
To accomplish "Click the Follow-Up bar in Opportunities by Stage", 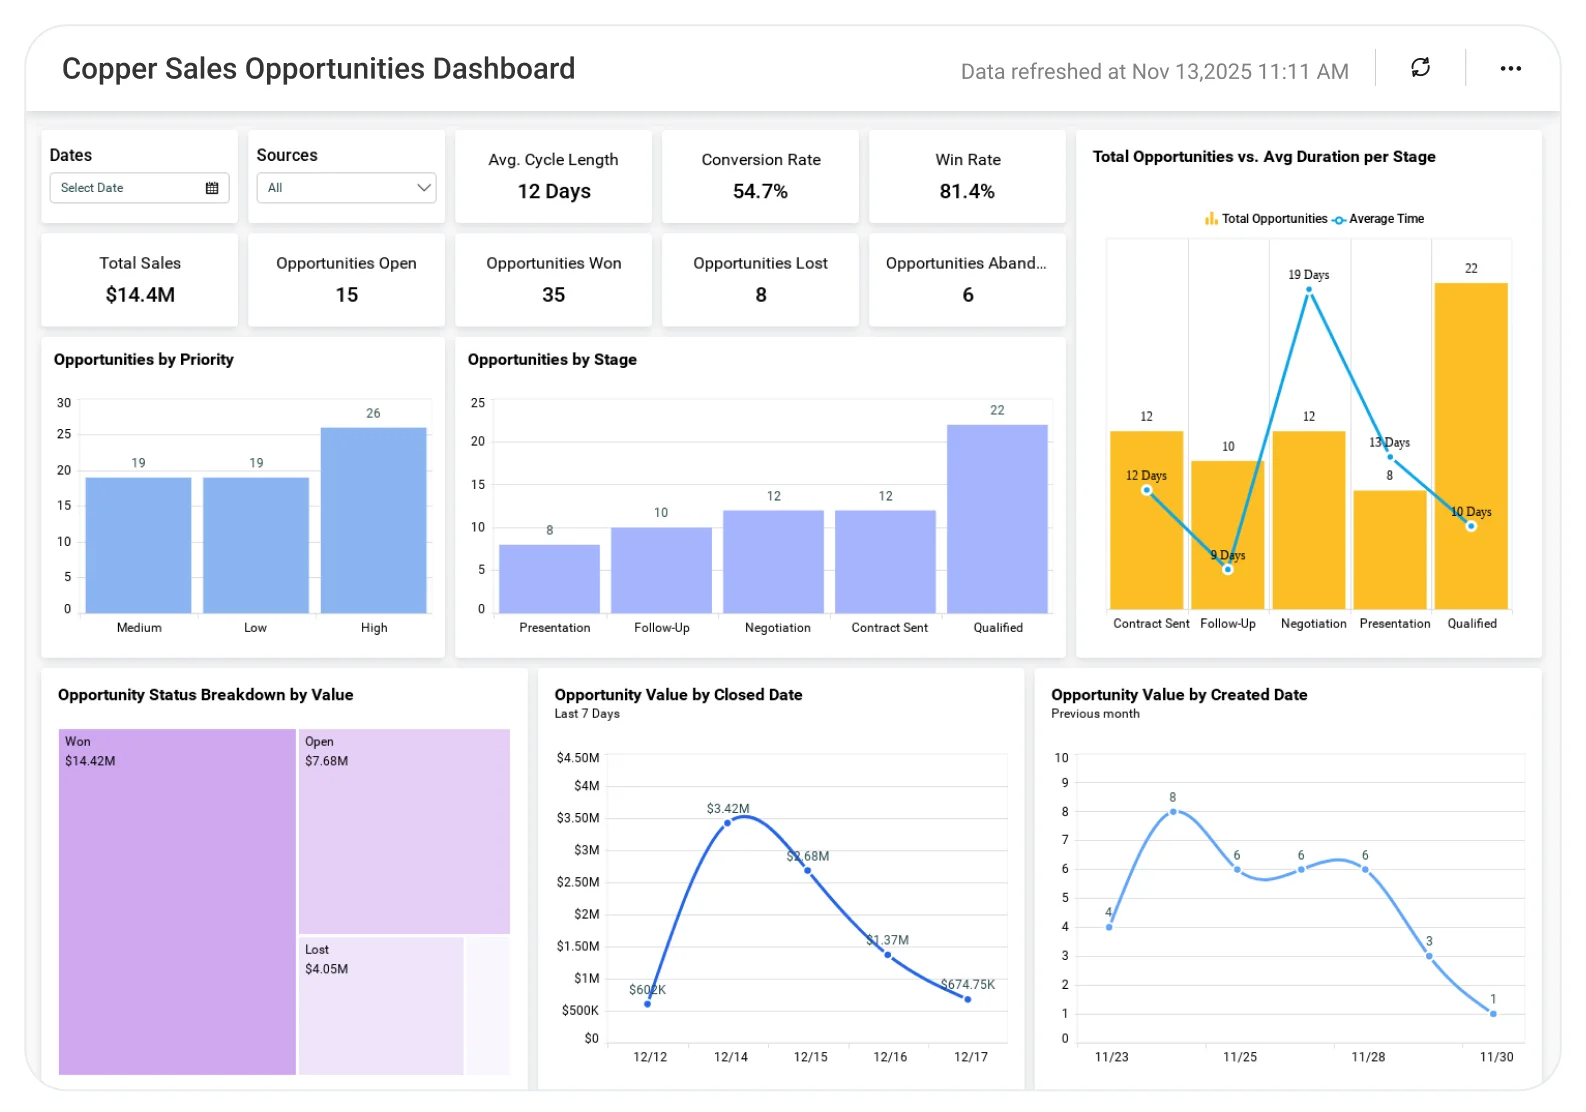I will point(661,570).
